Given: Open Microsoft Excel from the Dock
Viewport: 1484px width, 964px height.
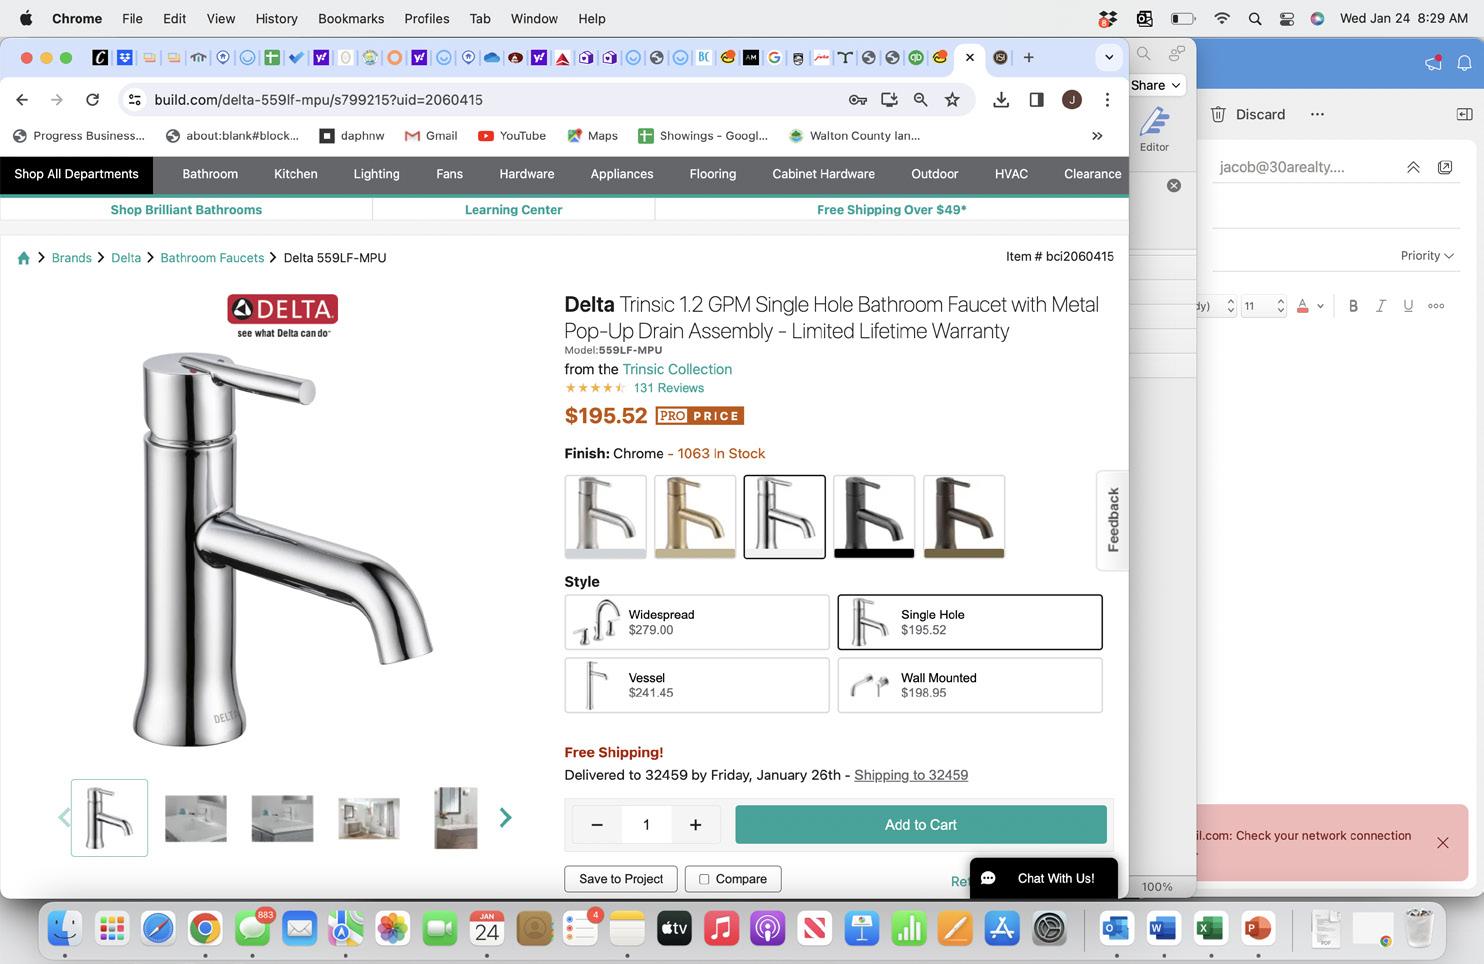Looking at the screenshot, I should click(x=1209, y=929).
